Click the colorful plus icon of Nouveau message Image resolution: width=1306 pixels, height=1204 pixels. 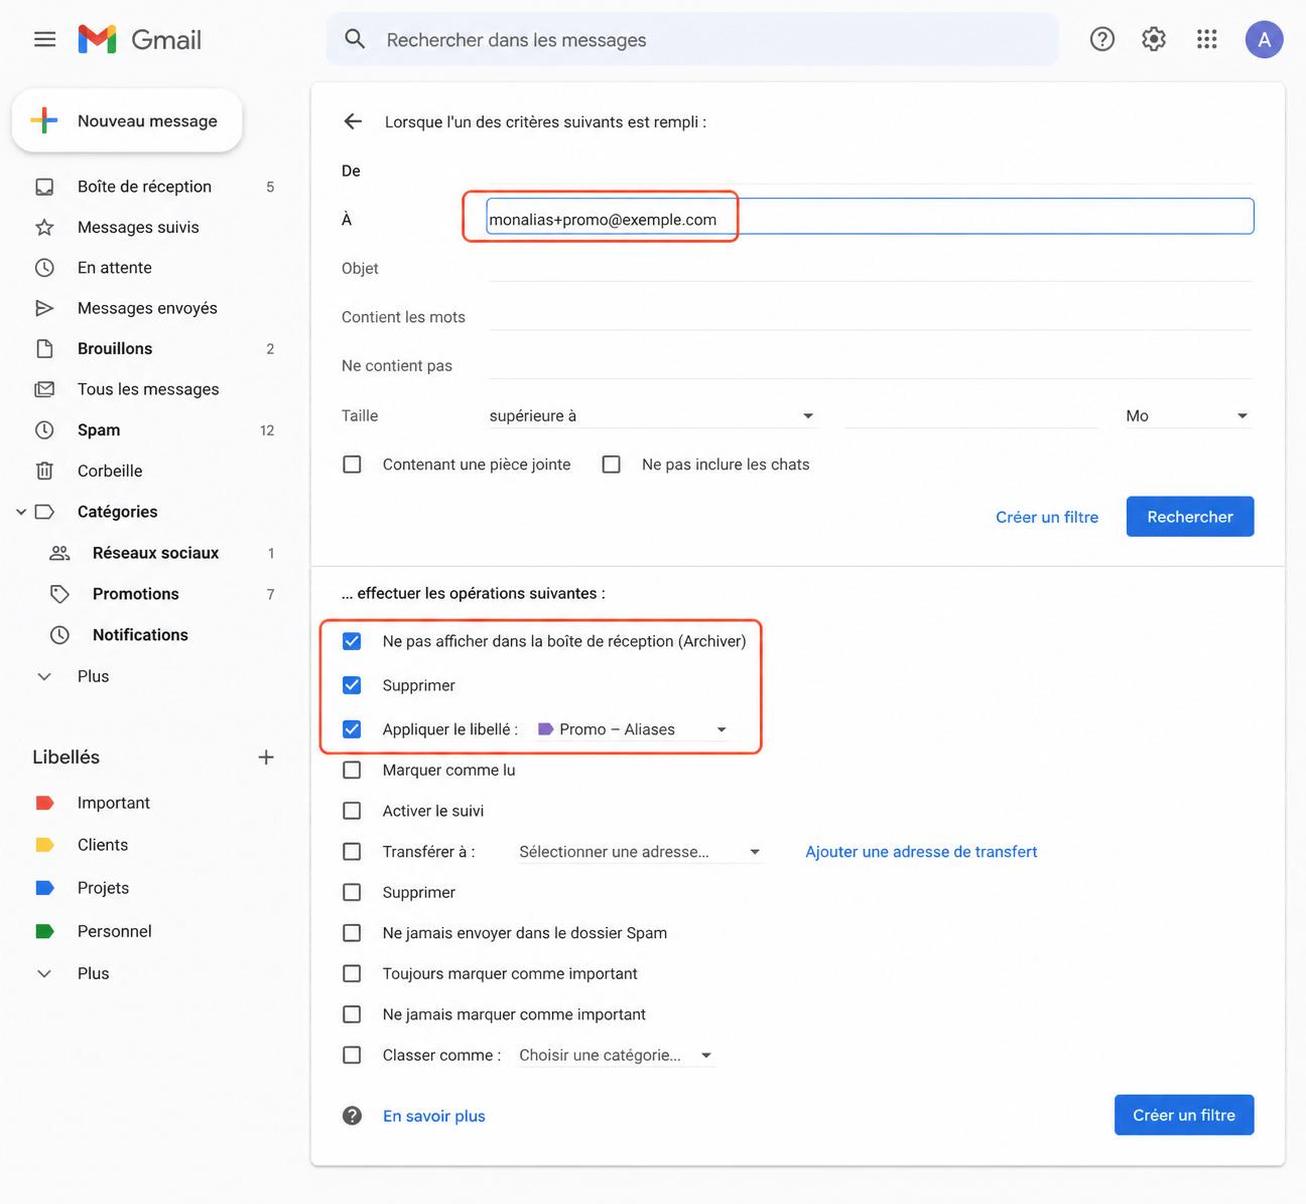(44, 121)
